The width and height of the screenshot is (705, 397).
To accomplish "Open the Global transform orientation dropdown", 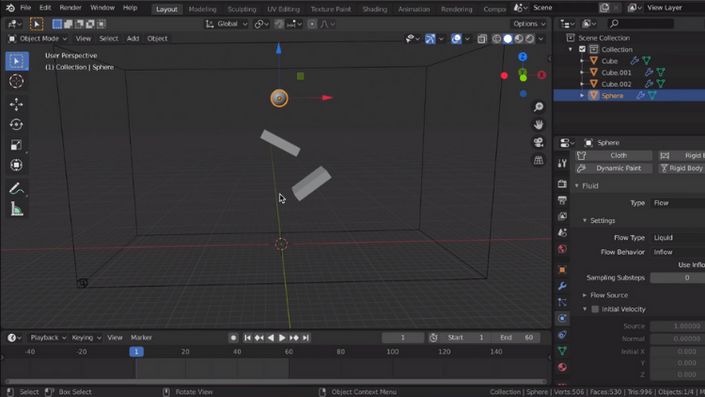I will pos(226,24).
